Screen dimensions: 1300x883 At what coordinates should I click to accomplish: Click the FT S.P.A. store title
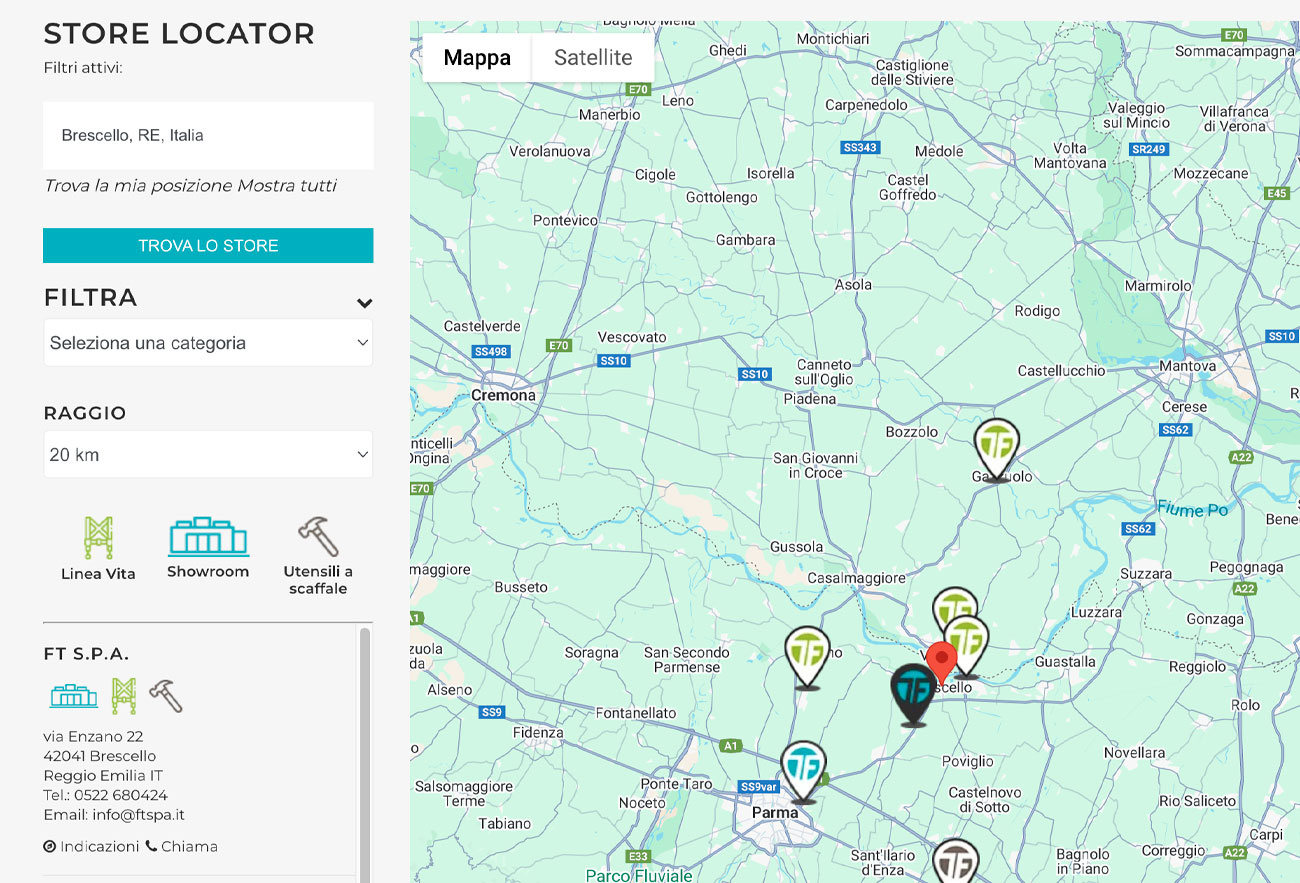coord(87,654)
